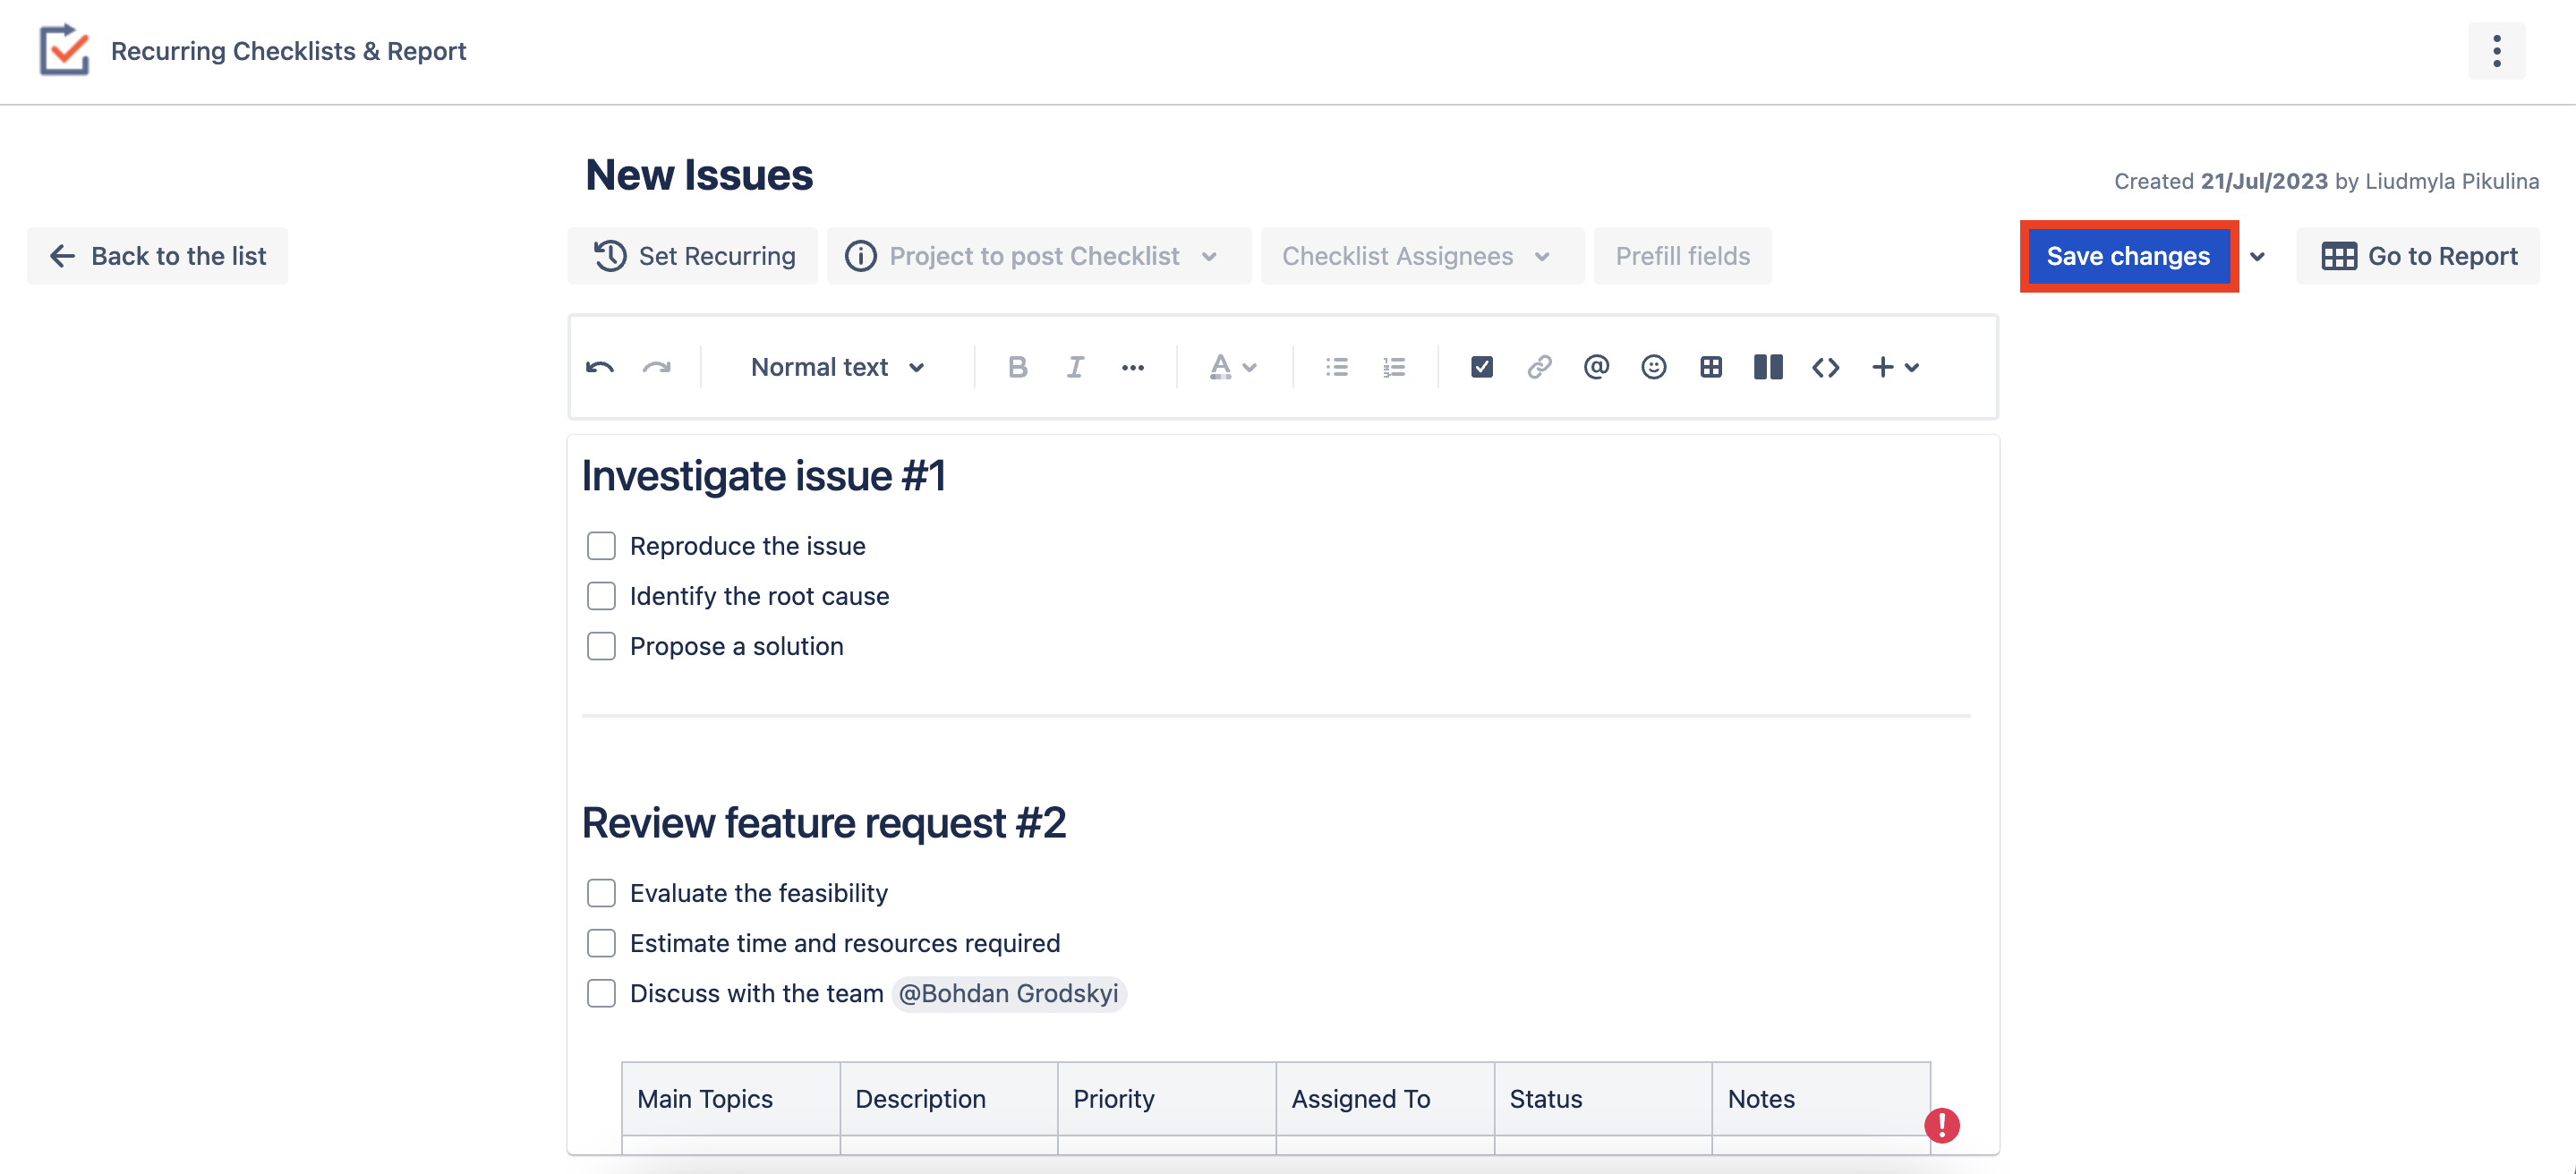Open the three-dot app menu
The width and height of the screenshot is (2576, 1174).
pyautogui.click(x=2496, y=51)
